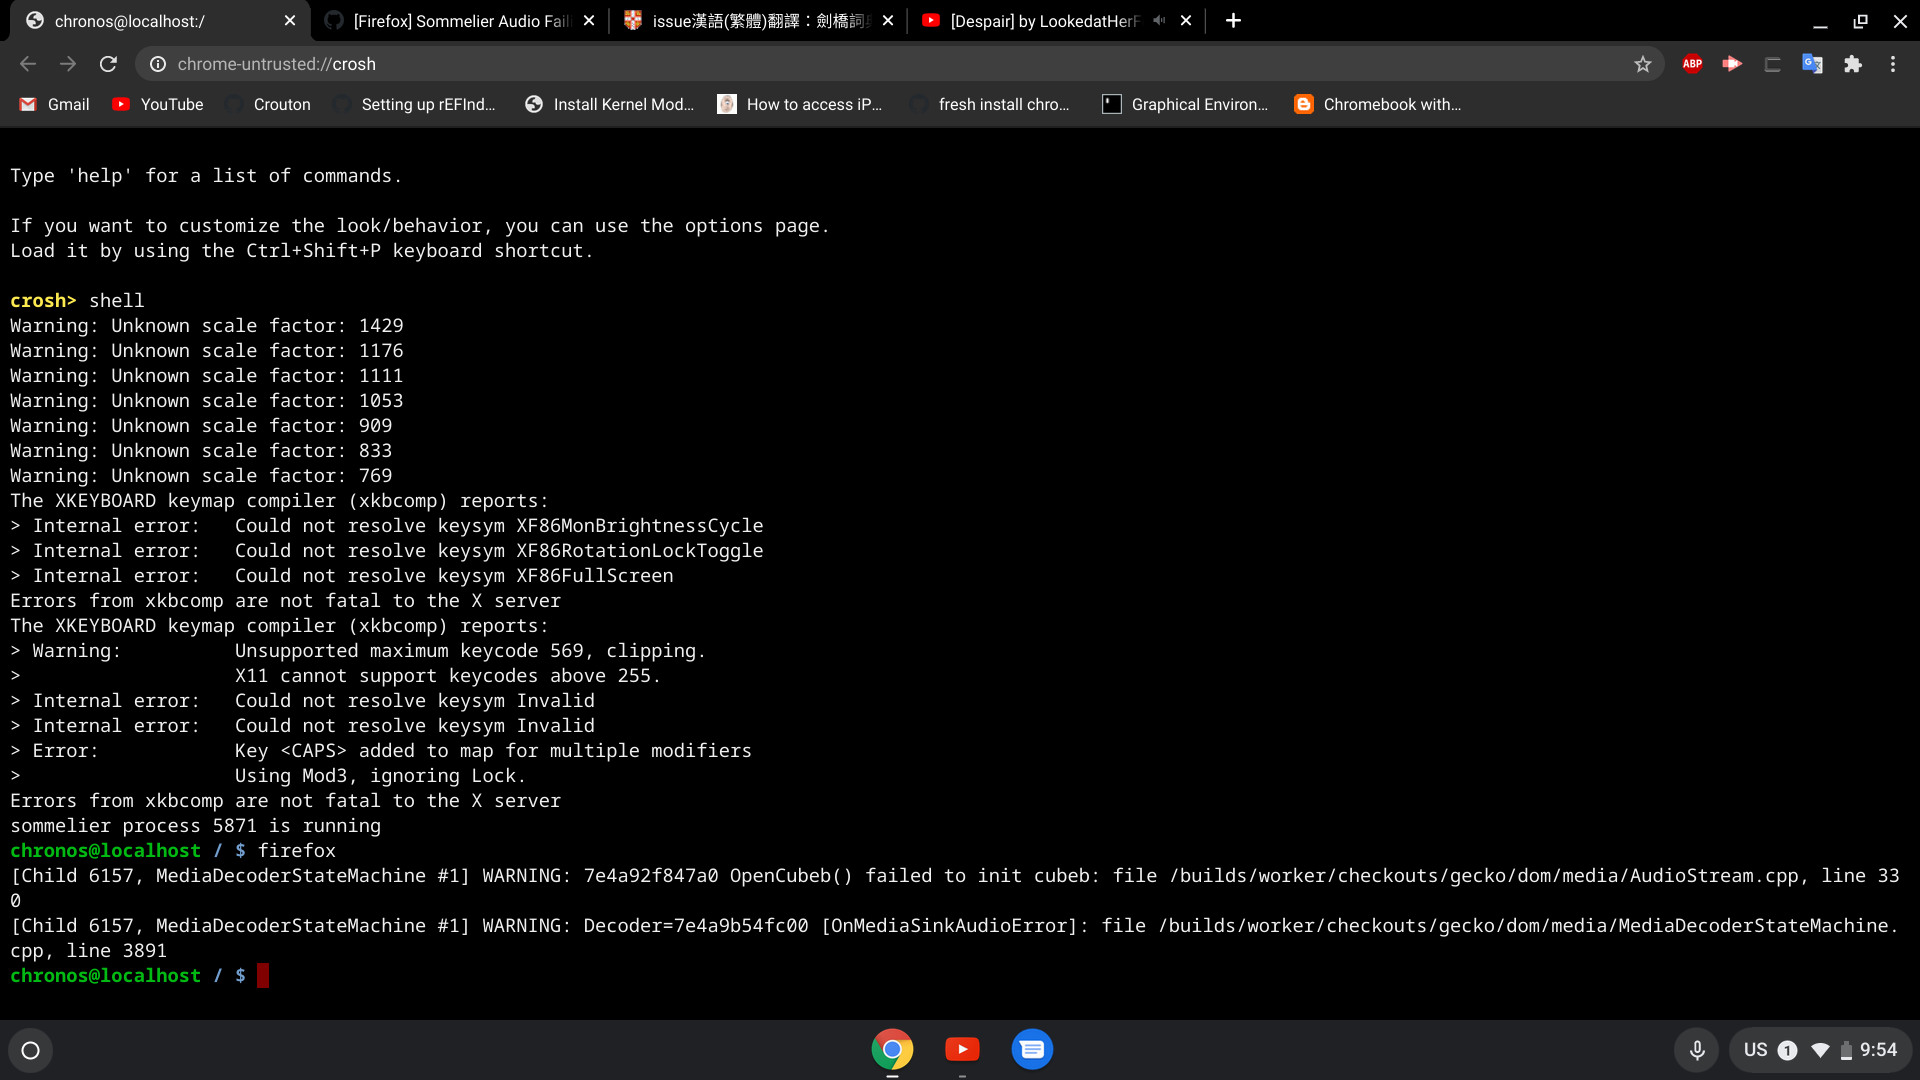Screen dimensions: 1920x1080
Task: Mute audio on the Despair YouTube tab
Action: point(1159,20)
